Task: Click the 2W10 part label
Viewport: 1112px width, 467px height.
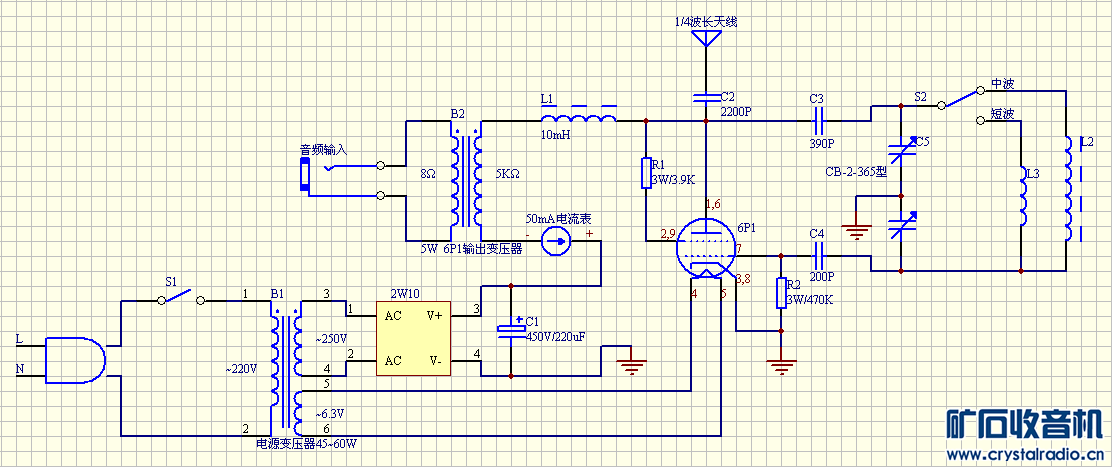Action: (404, 293)
